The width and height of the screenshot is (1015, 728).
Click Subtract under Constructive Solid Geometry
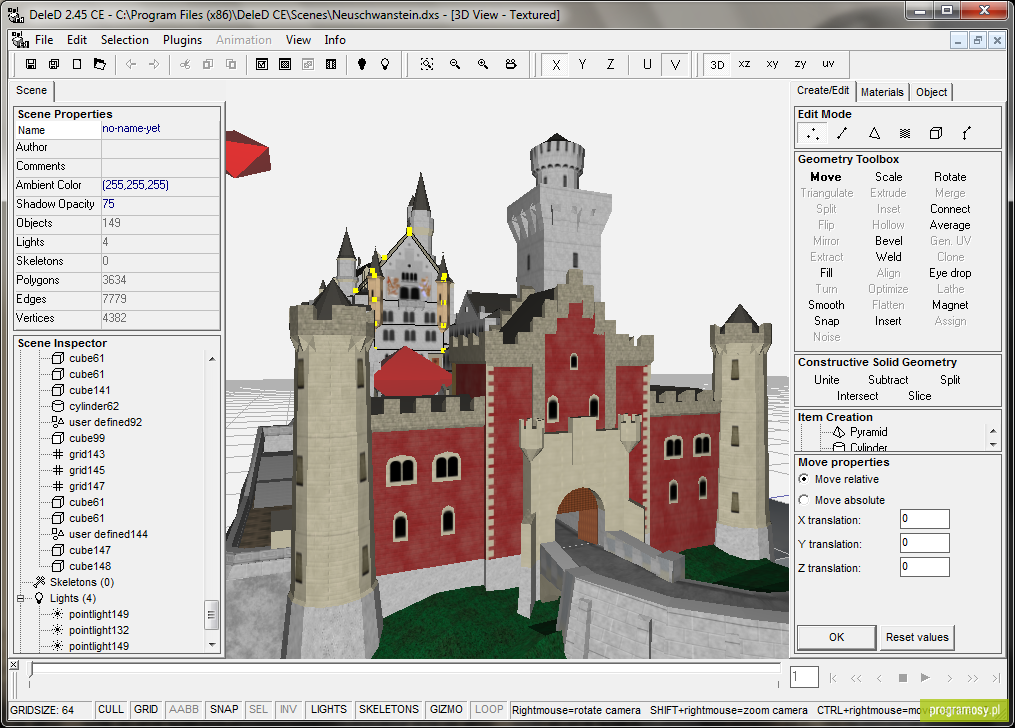coord(888,381)
